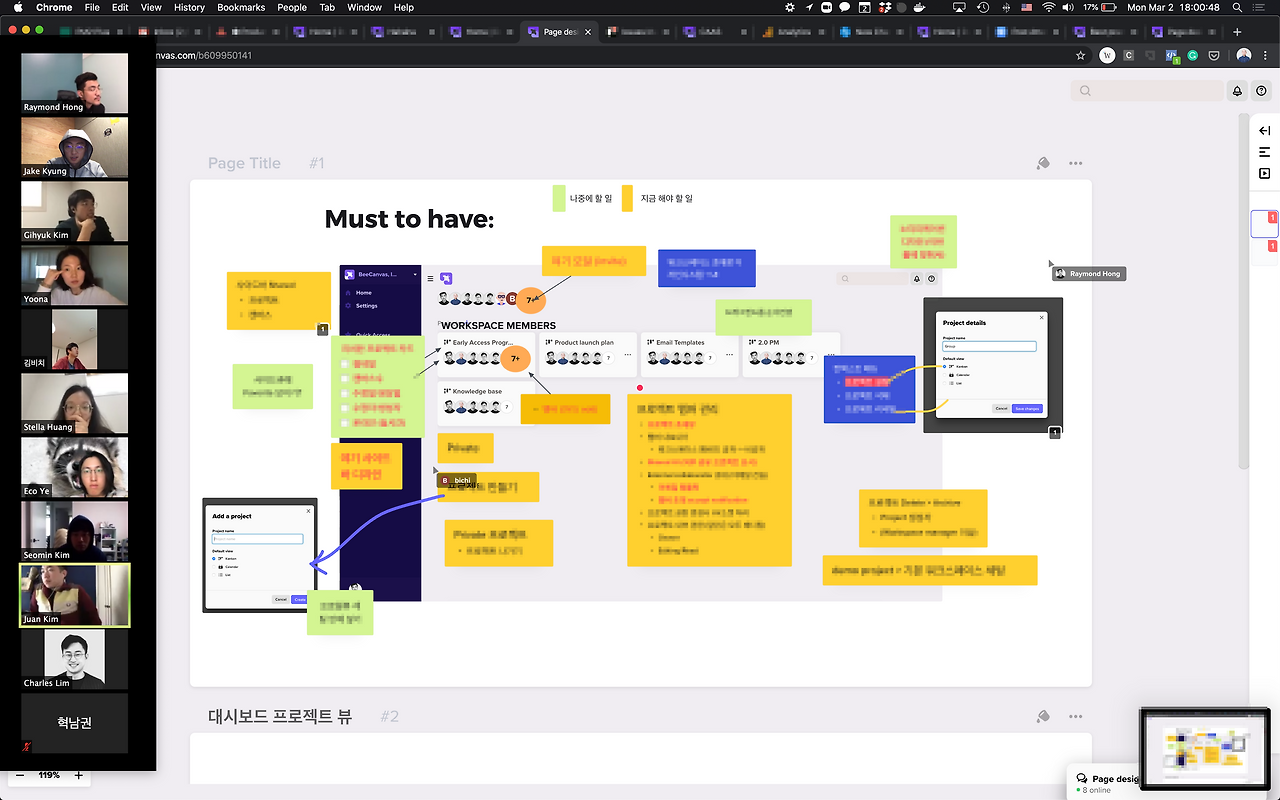This screenshot has height=800, width=1280.
Task: Expand the 119% zoom level control
Action: 49,775
